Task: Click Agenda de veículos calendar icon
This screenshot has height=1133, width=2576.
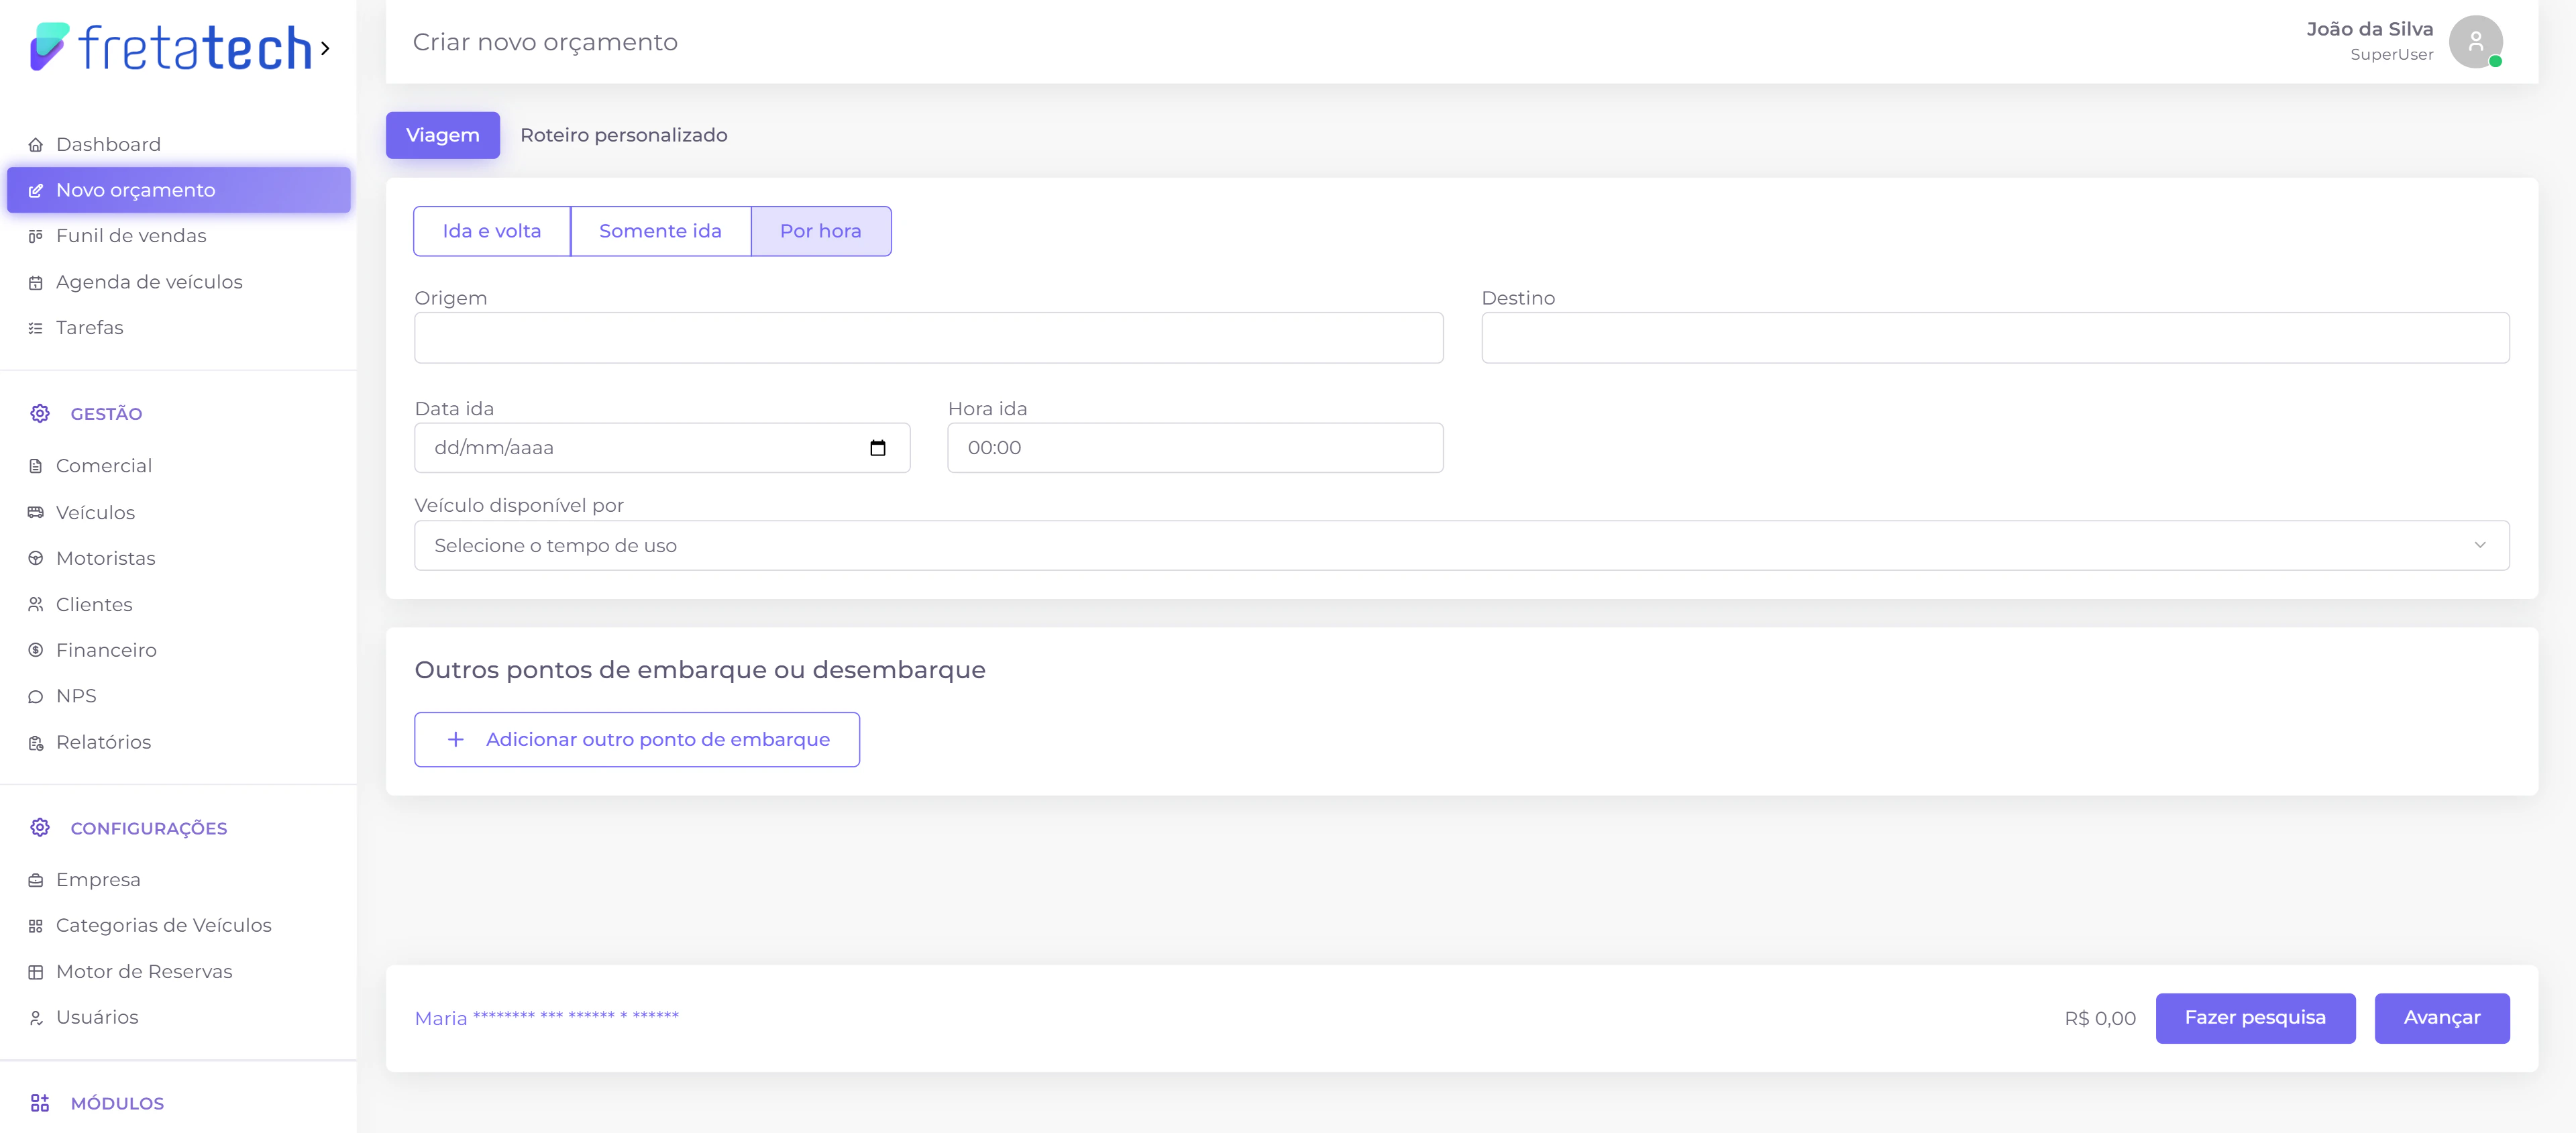Action: pos(36,283)
